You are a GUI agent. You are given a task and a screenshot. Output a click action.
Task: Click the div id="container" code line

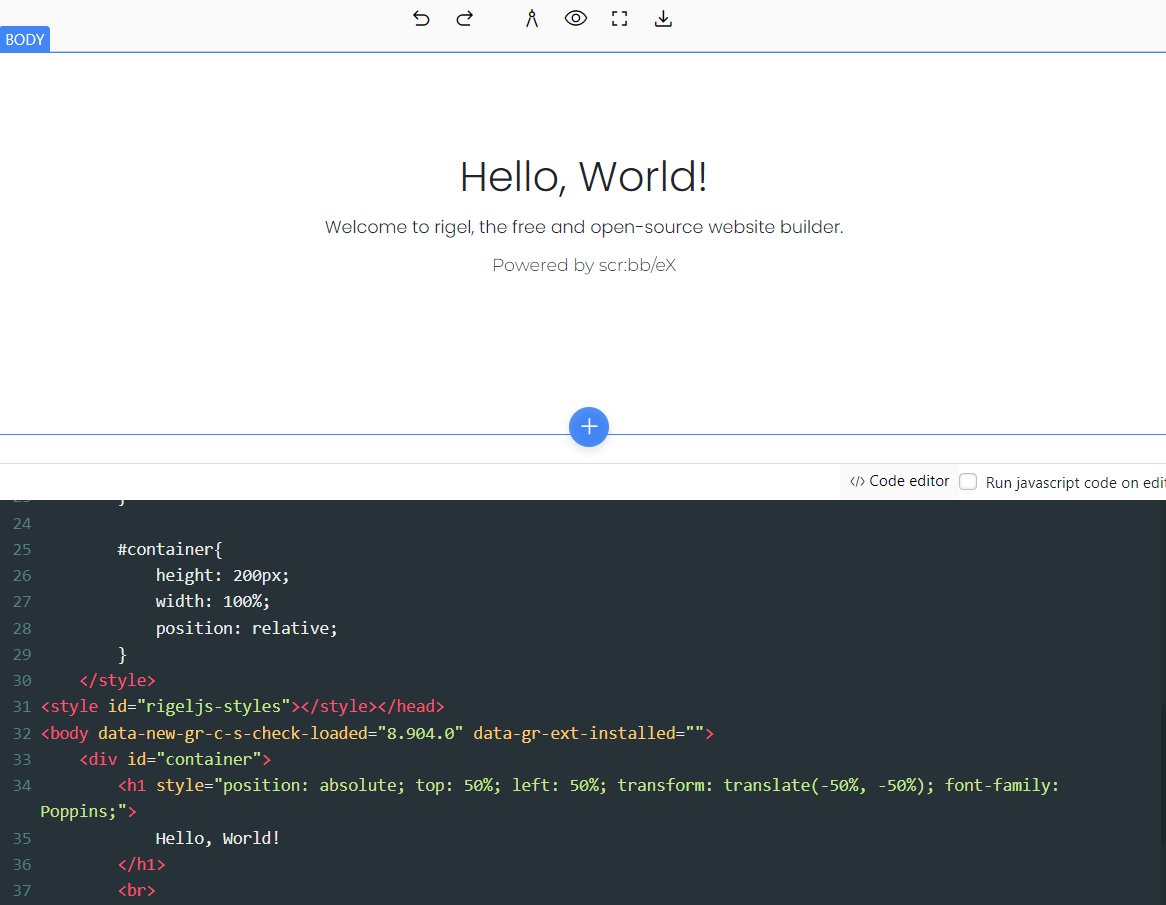pyautogui.click(x=175, y=759)
